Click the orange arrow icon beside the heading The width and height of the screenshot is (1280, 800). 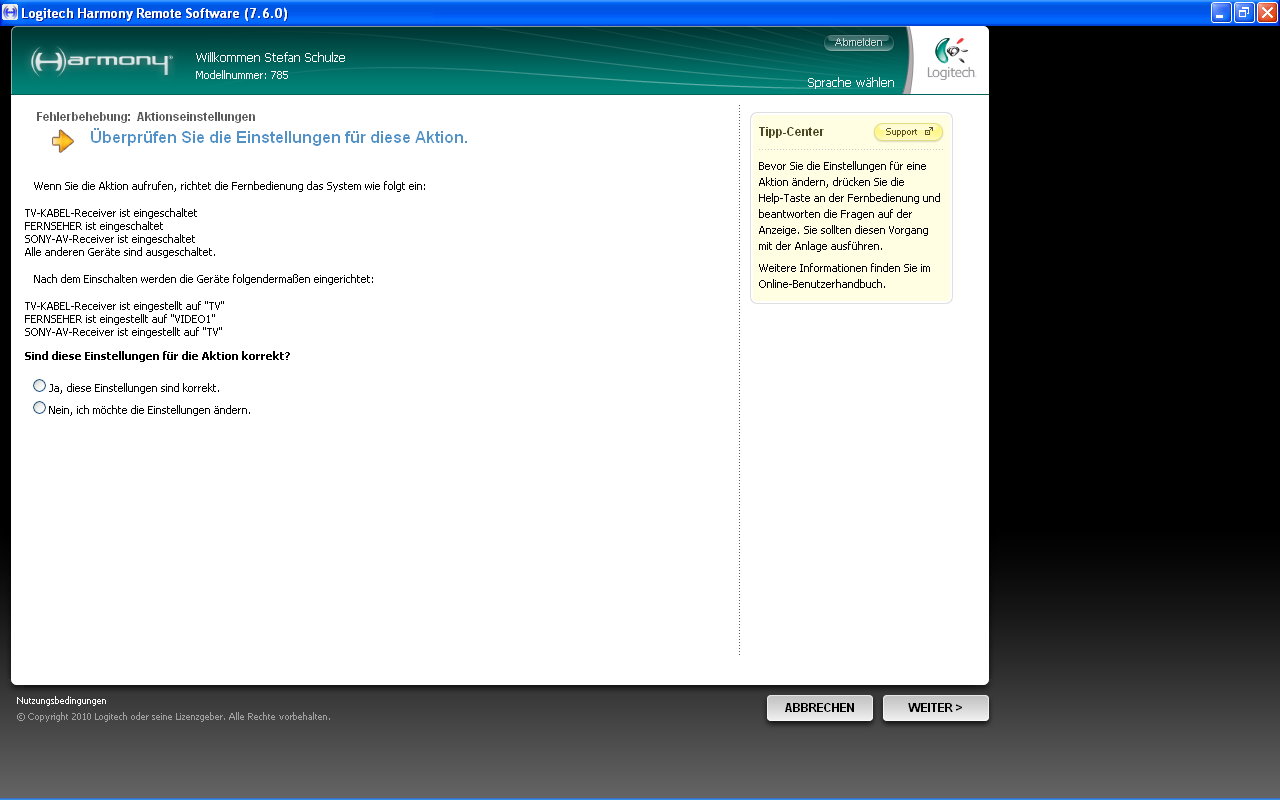63,141
